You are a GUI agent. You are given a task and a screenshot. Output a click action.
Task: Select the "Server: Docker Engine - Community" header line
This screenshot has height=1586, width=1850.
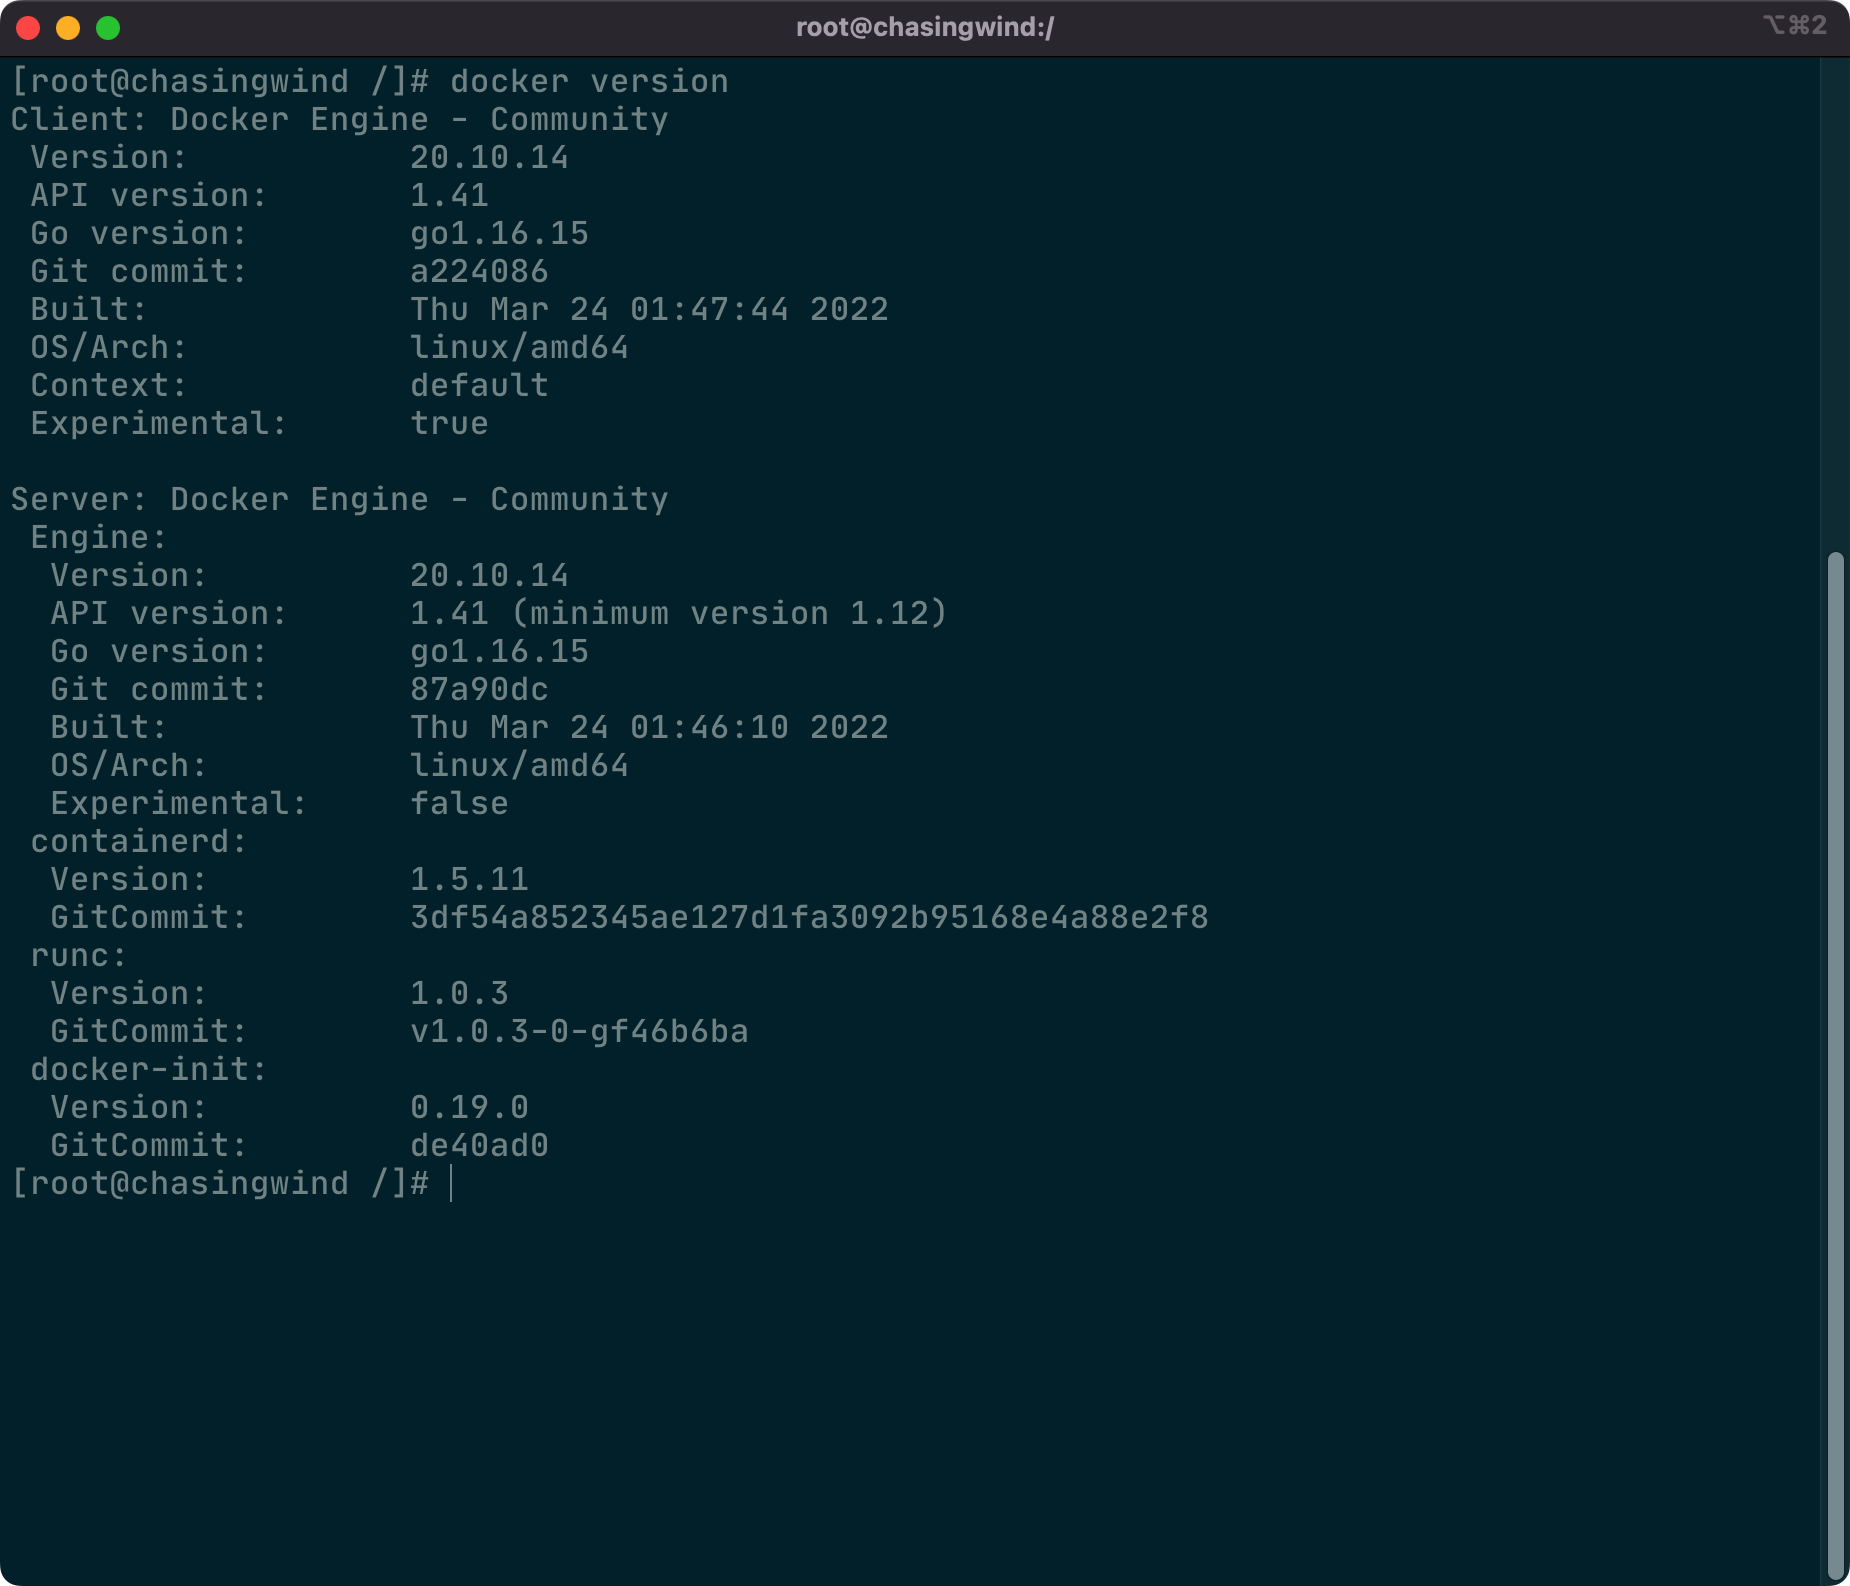339,499
